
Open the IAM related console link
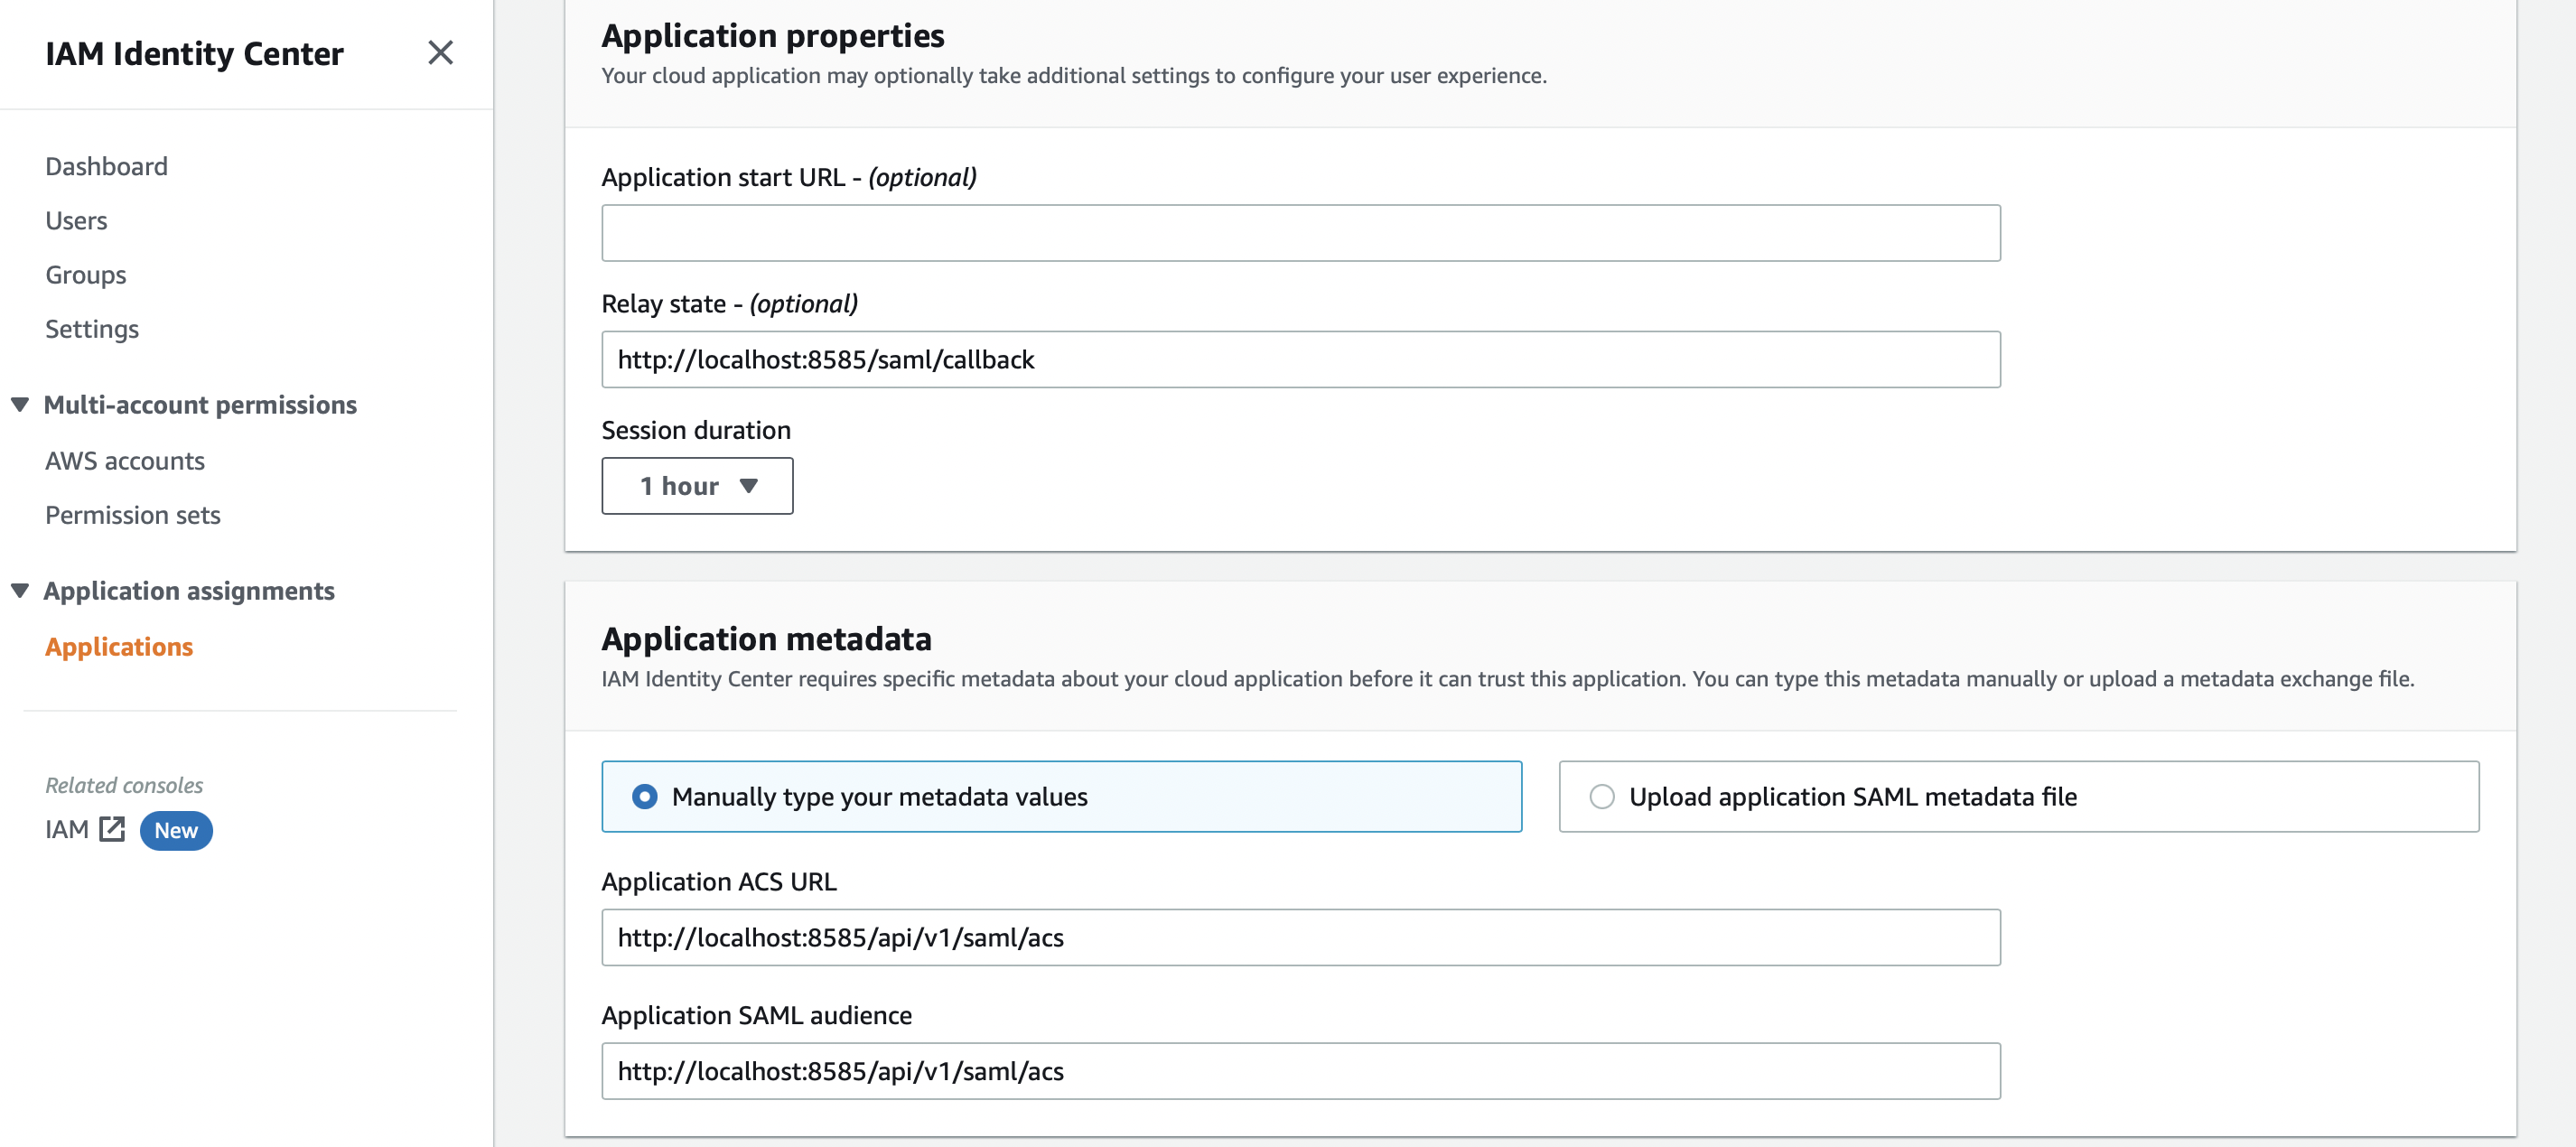(67, 829)
